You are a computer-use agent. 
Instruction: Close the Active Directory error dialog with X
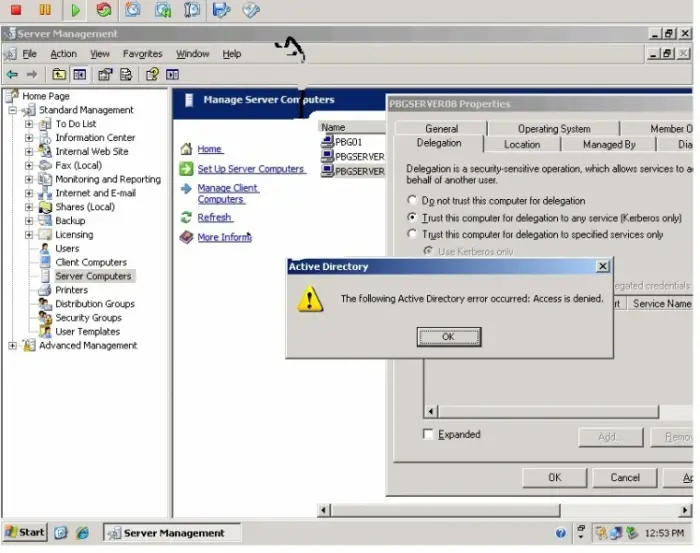[x=603, y=266]
